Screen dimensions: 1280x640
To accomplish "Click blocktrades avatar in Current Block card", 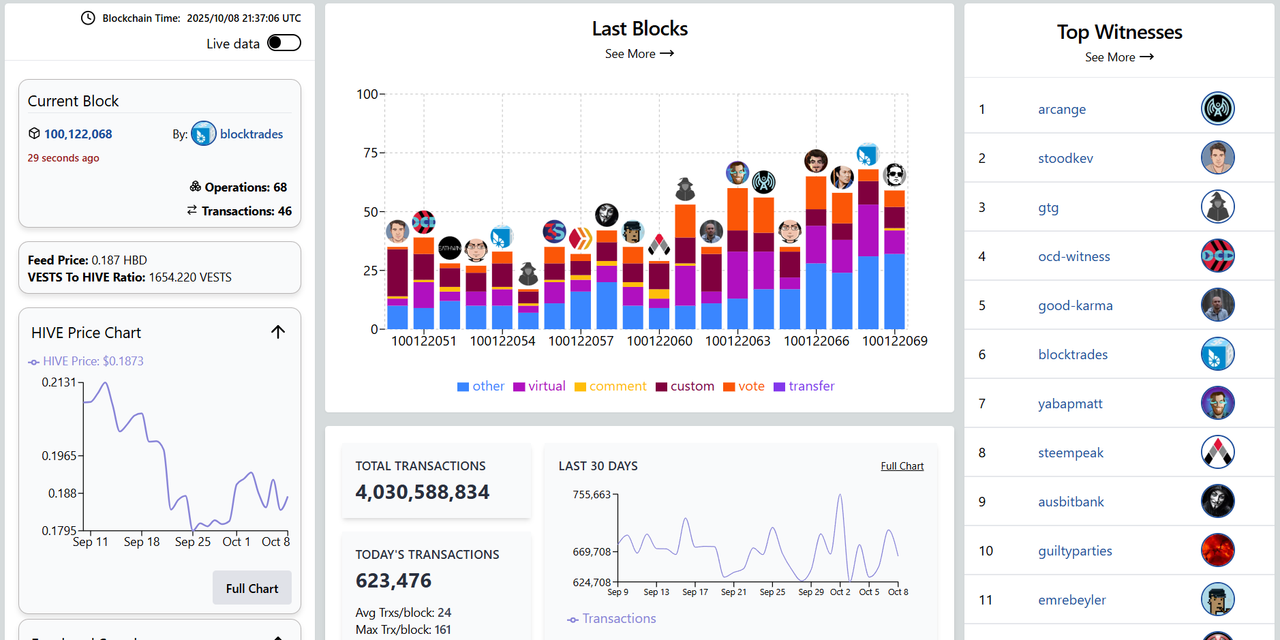I will (204, 134).
